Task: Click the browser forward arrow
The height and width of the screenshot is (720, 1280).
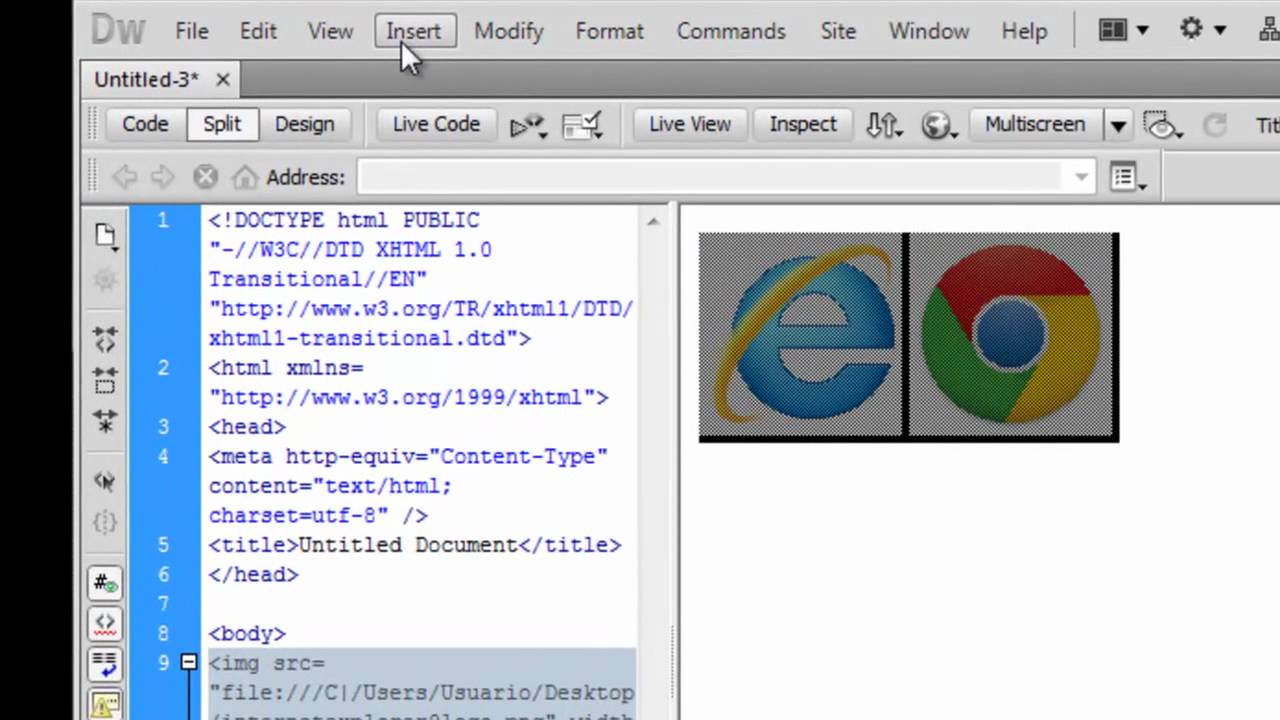Action: pos(162,177)
